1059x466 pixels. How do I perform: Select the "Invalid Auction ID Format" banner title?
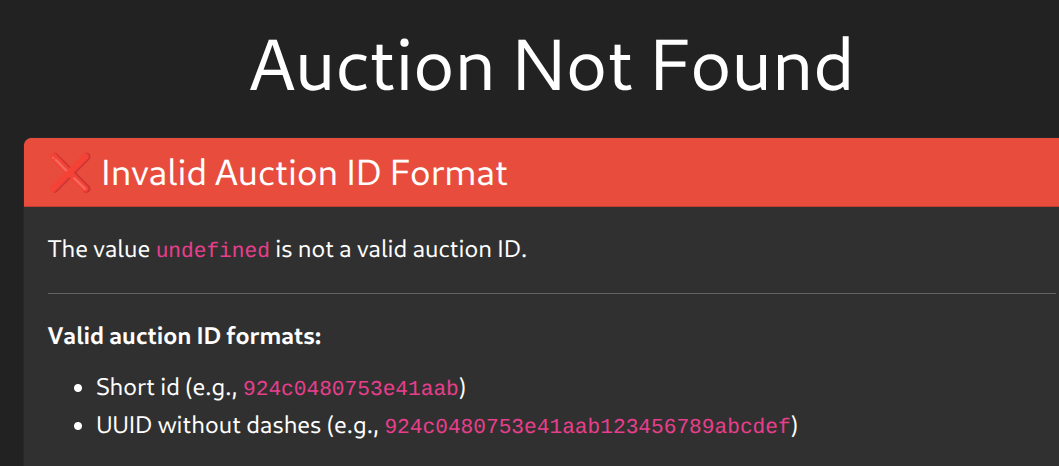click(305, 174)
